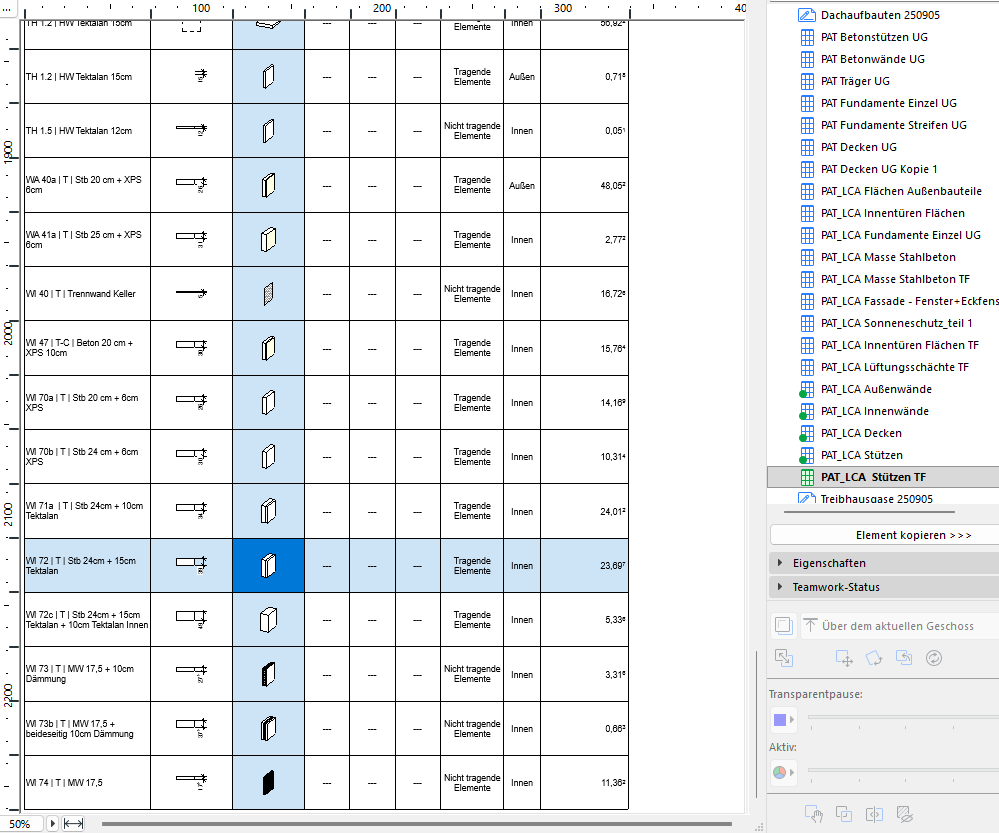999x833 pixels.
Task: Click the Rotate element icon
Action: 873,660
